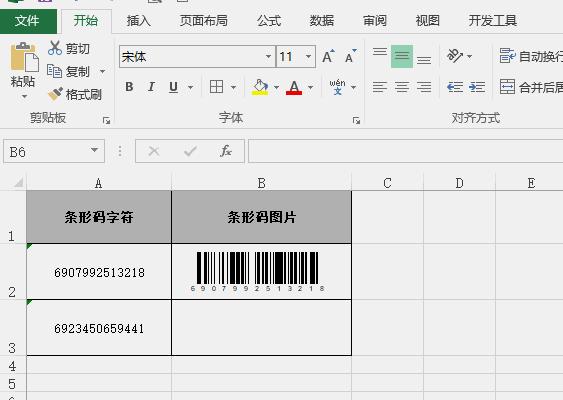
Task: Select cell with 6923450659441
Action: [99, 328]
